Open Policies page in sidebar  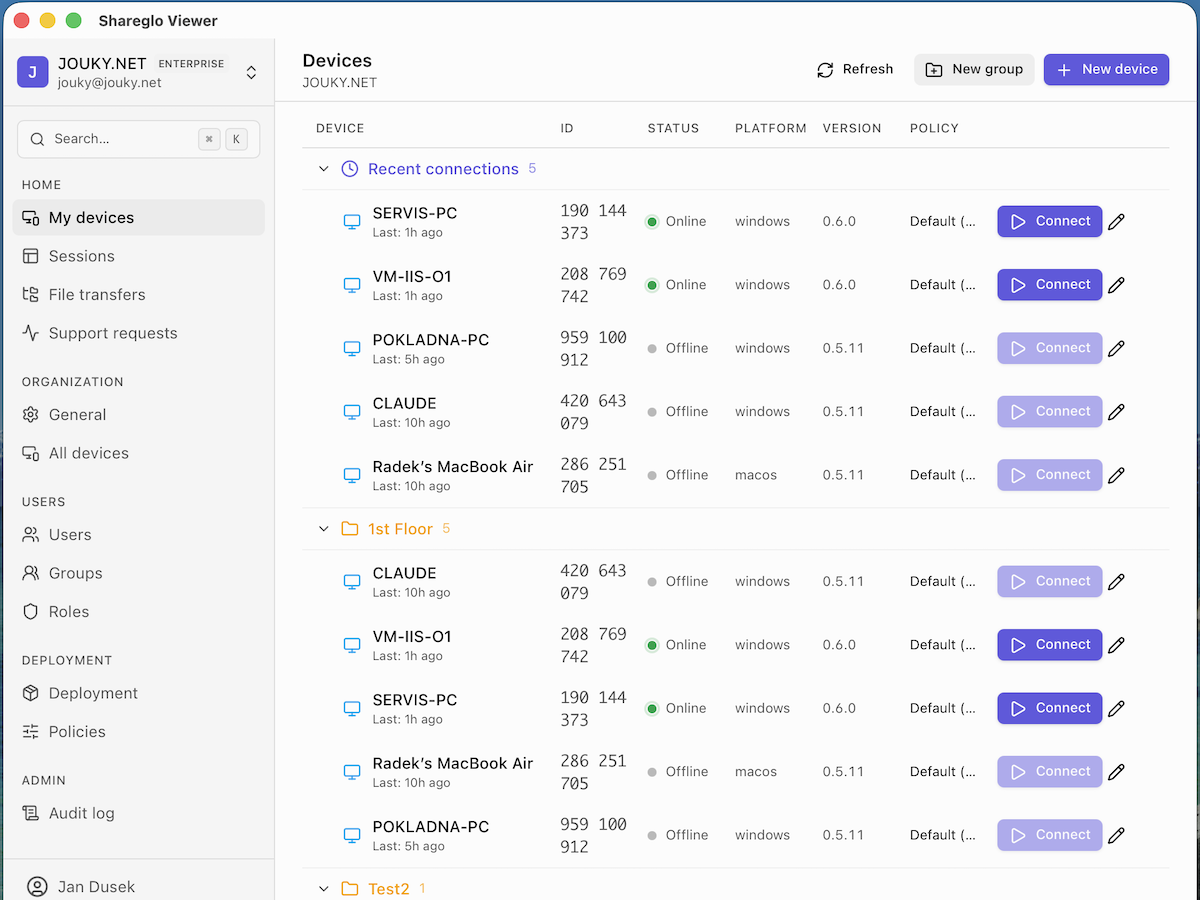point(138,732)
